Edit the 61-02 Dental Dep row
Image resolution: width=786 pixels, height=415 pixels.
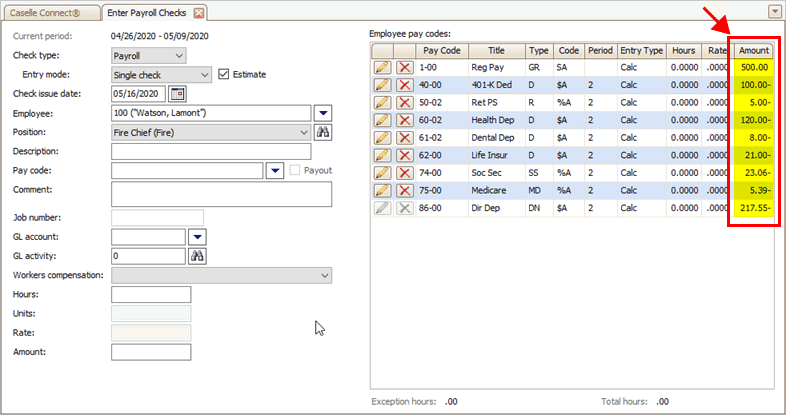pos(382,137)
